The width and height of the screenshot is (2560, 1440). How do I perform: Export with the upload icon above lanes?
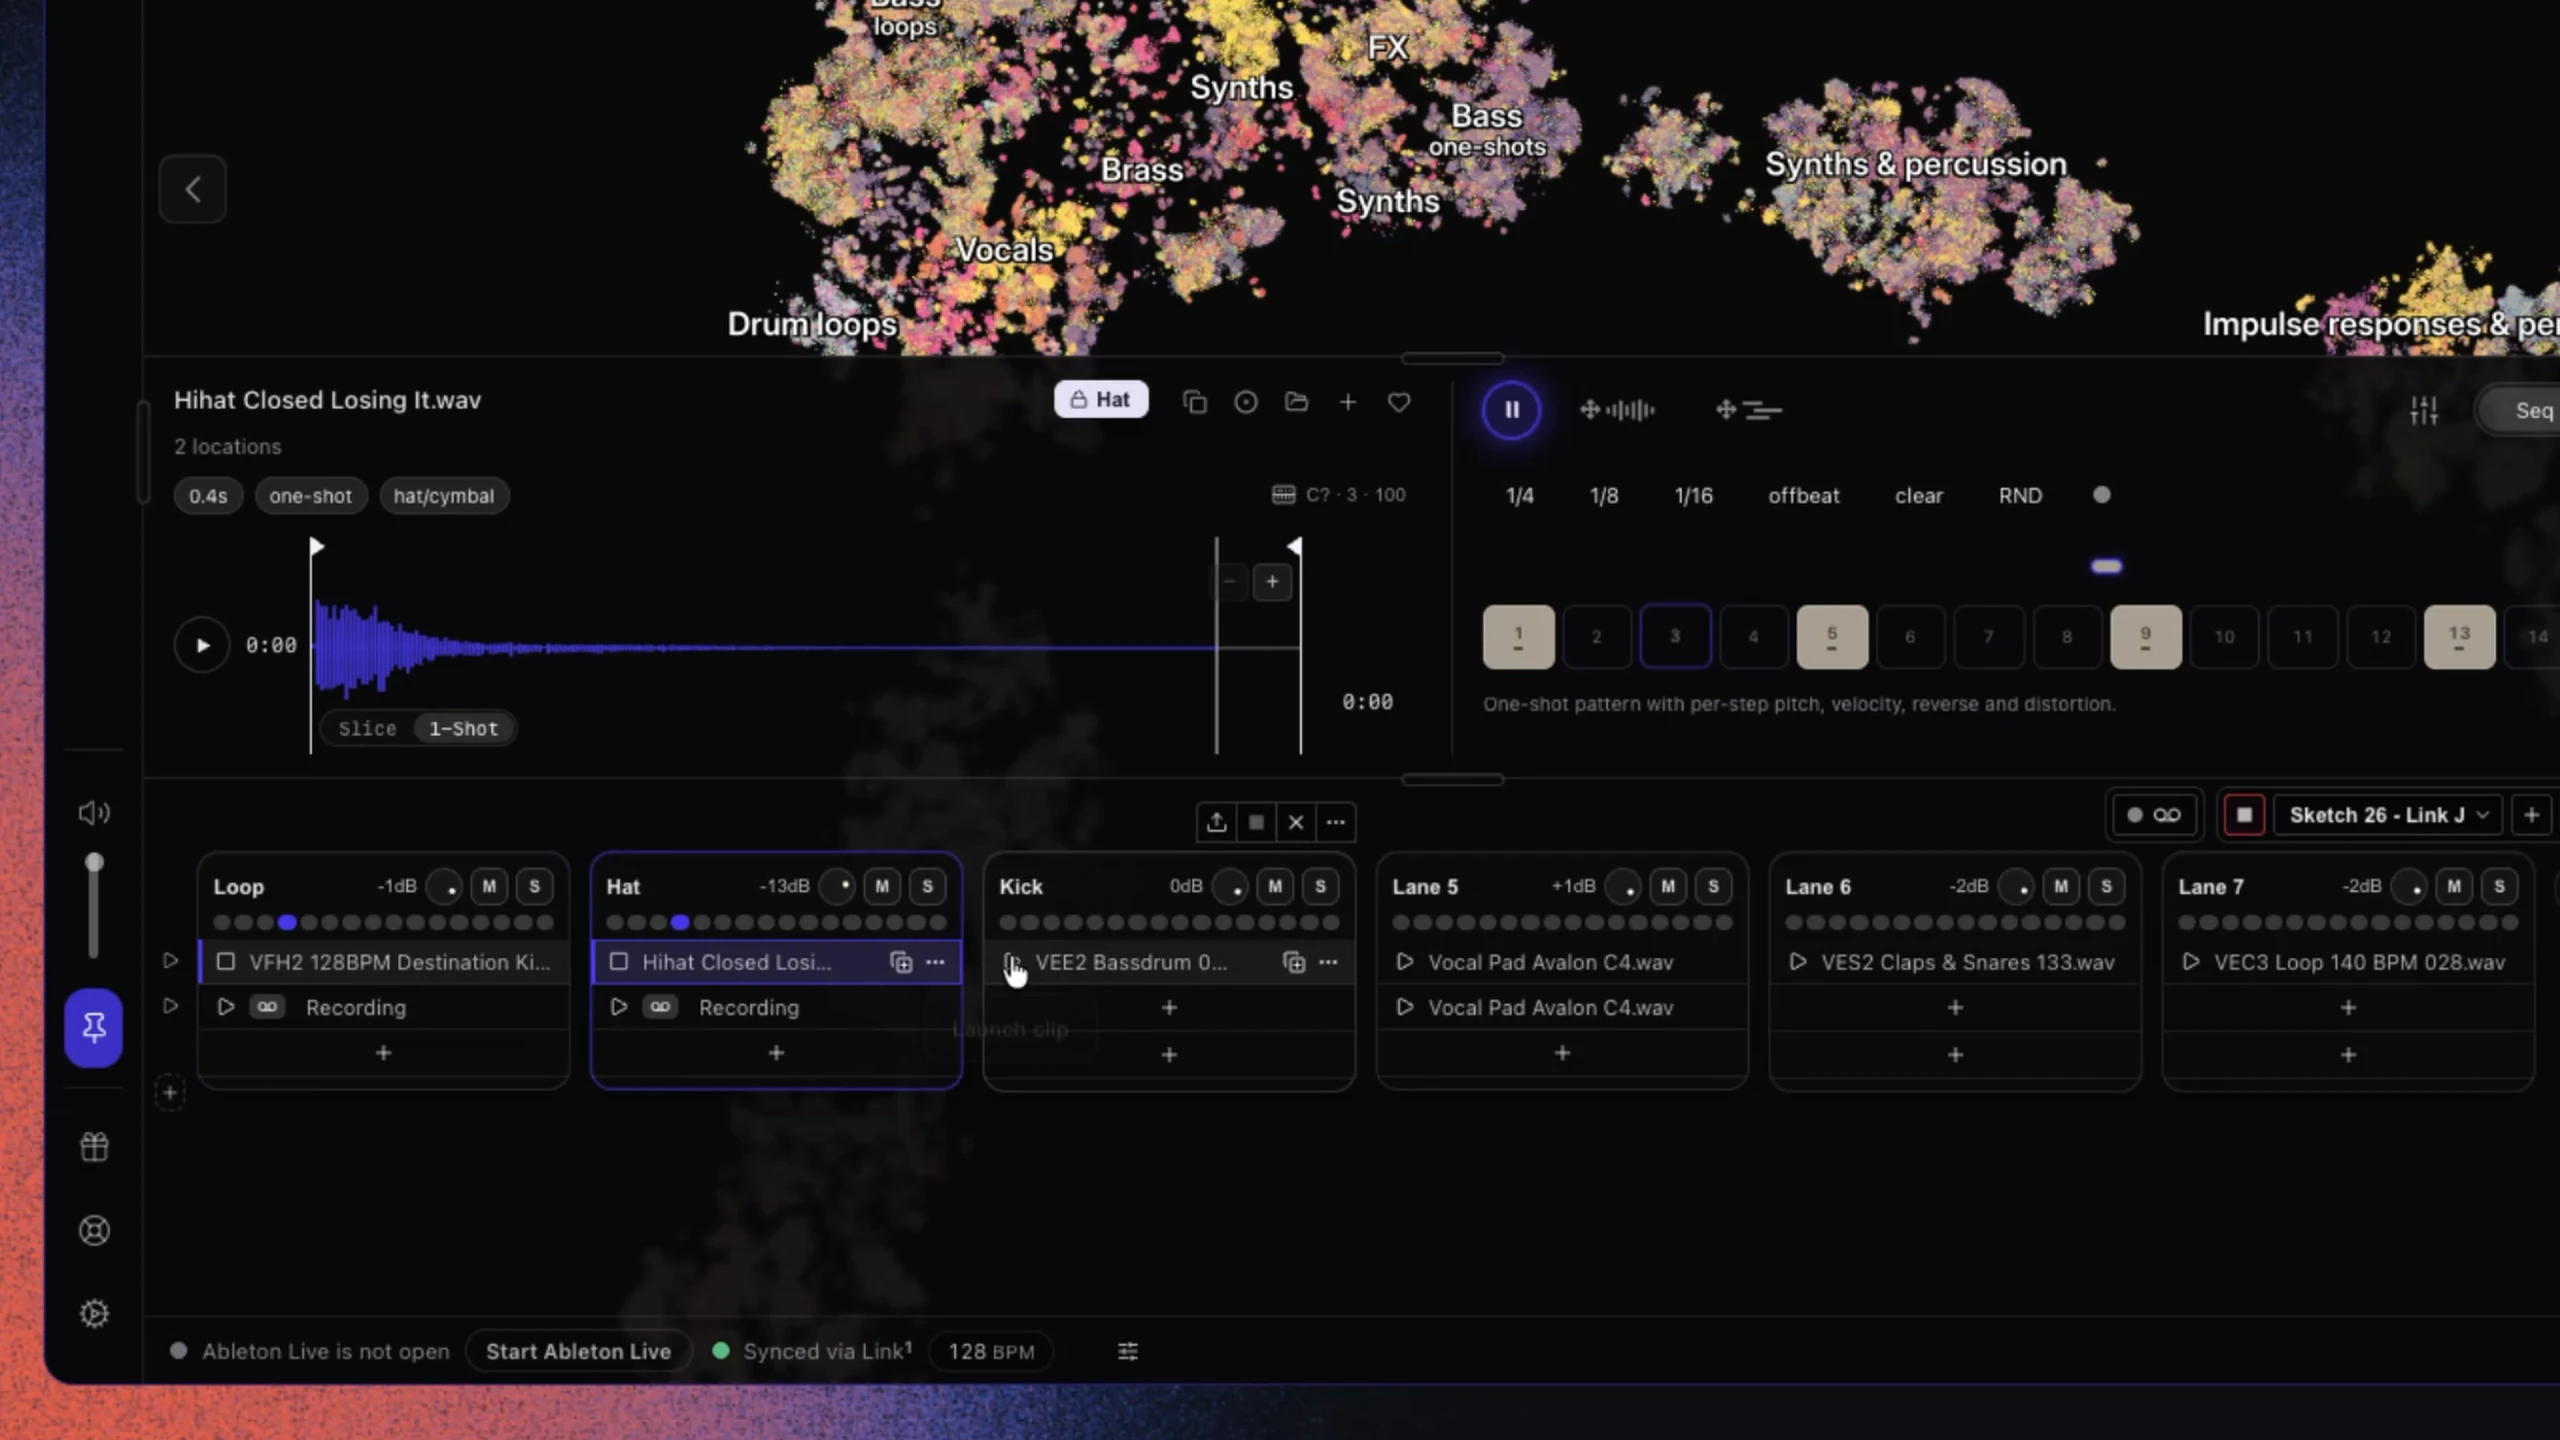pos(1216,822)
